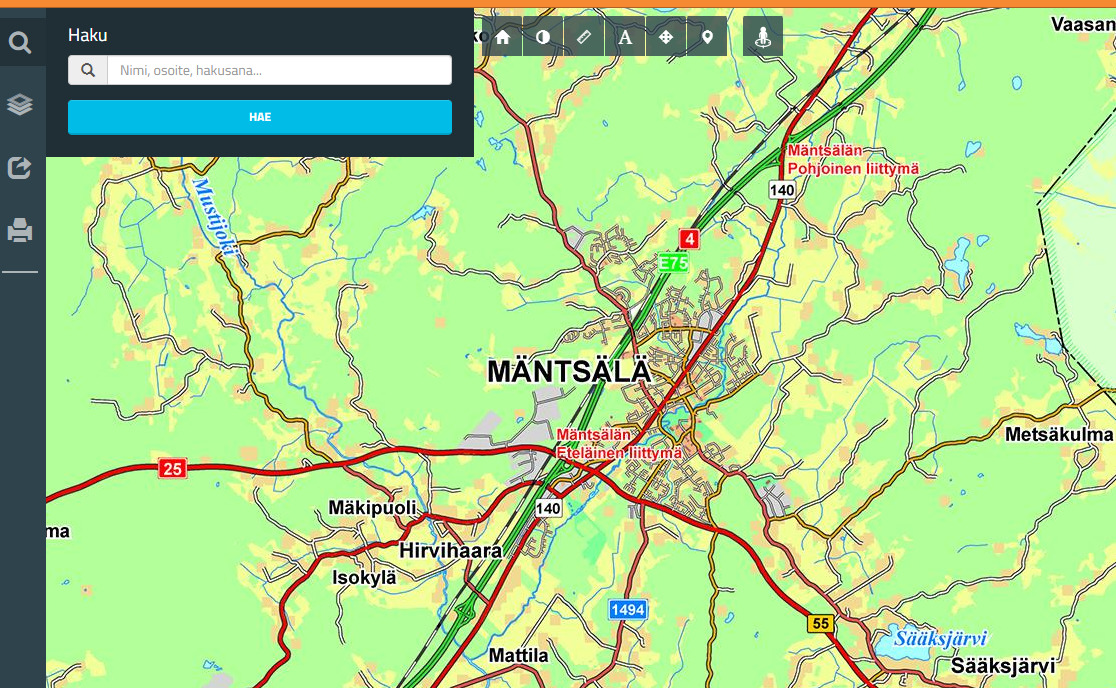Click the red road 25 shield
The width and height of the screenshot is (1116, 688).
[x=172, y=468]
